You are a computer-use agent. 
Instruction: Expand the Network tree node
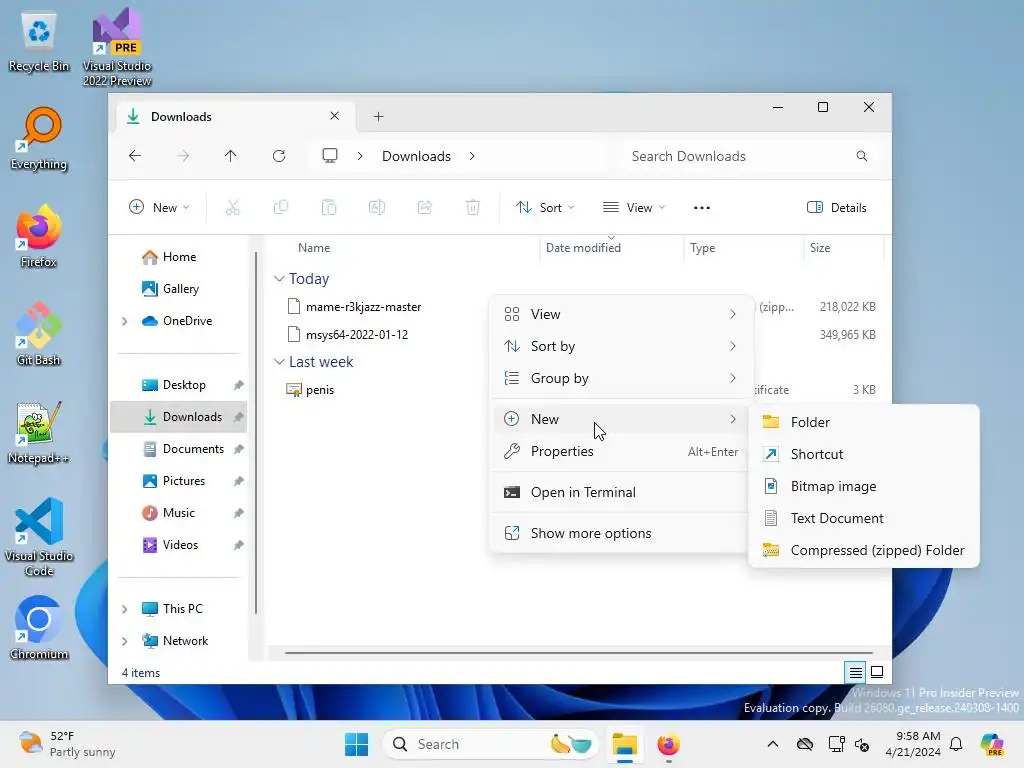tap(125, 641)
